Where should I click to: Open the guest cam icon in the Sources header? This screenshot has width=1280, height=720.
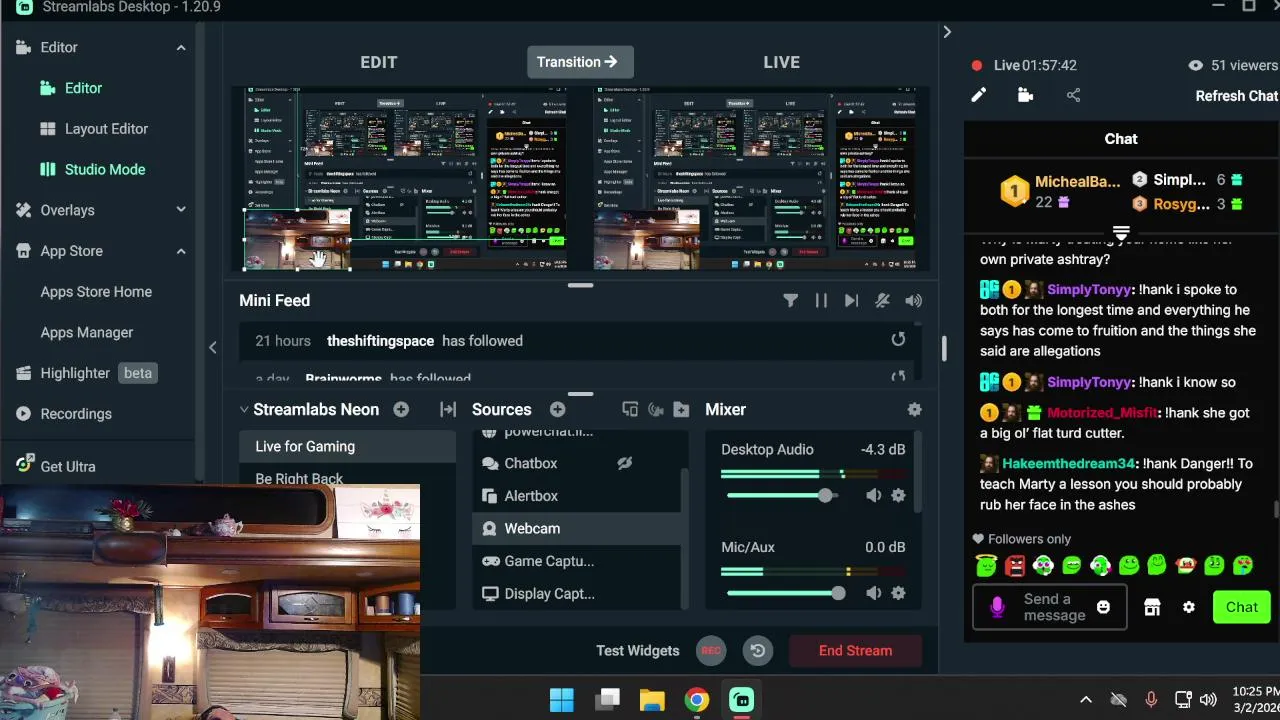tap(656, 409)
